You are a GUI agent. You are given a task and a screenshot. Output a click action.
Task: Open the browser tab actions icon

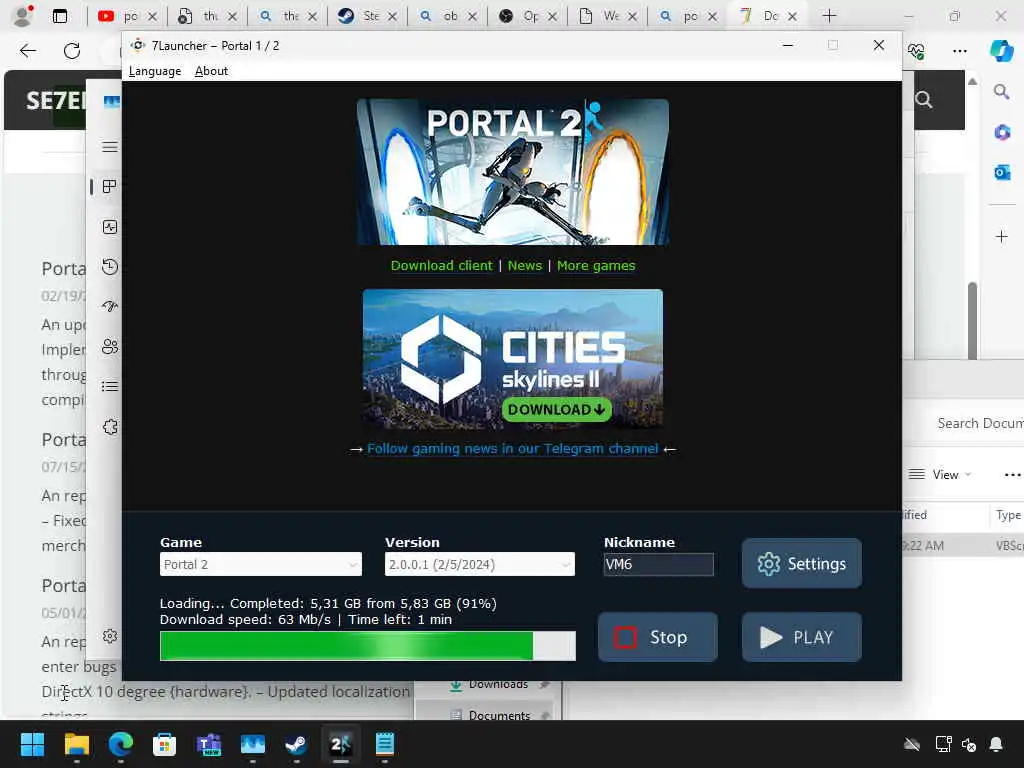pos(60,16)
